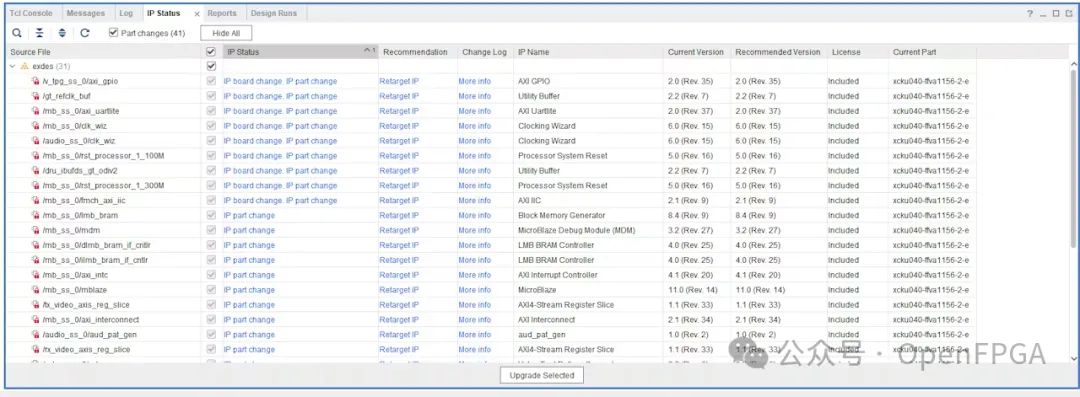Refresh the IP Status report
The image size is (1080, 397).
click(85, 32)
